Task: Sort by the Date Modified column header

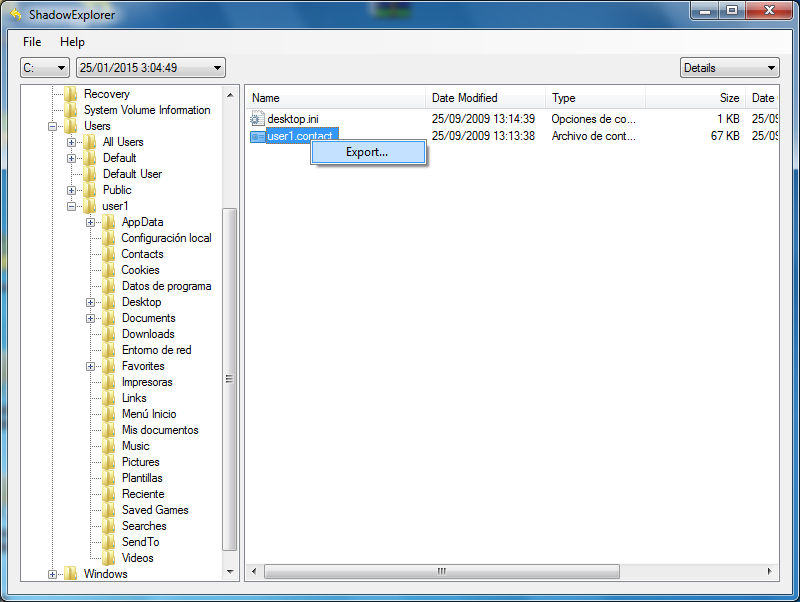Action: [x=485, y=97]
